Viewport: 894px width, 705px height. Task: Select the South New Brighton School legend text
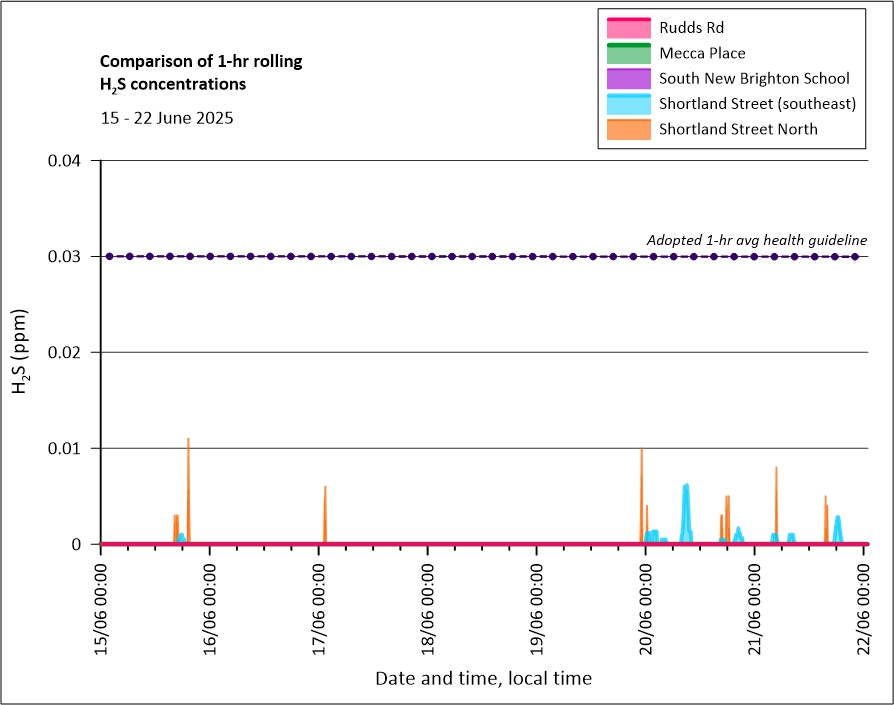(x=754, y=78)
